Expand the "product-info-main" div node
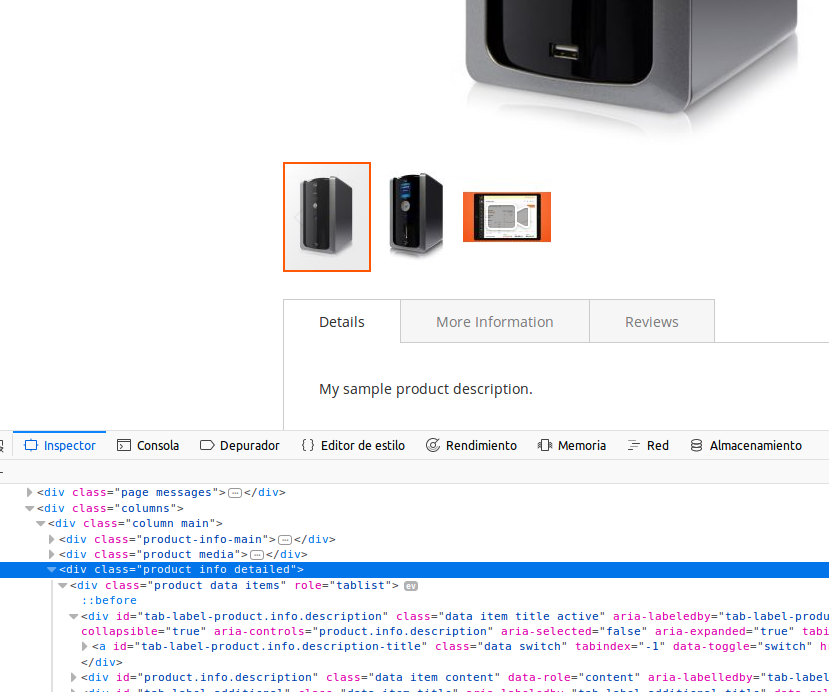Viewport: 829px width, 692px height. point(52,539)
